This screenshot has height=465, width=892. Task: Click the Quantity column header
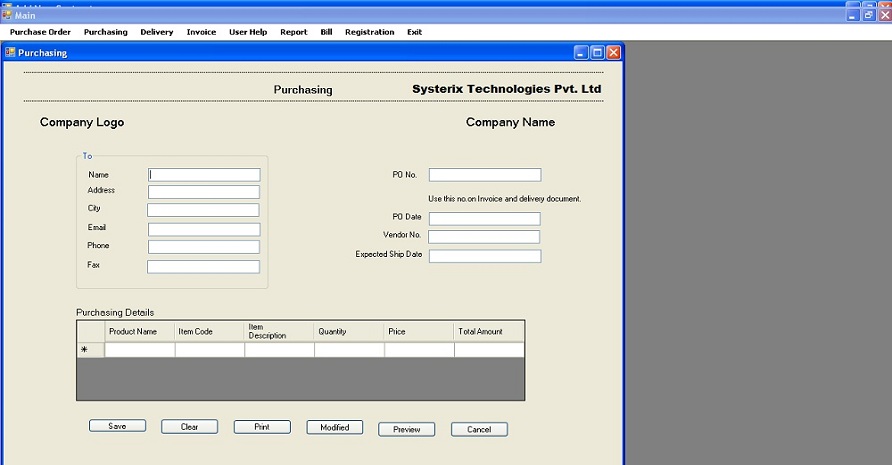349,331
